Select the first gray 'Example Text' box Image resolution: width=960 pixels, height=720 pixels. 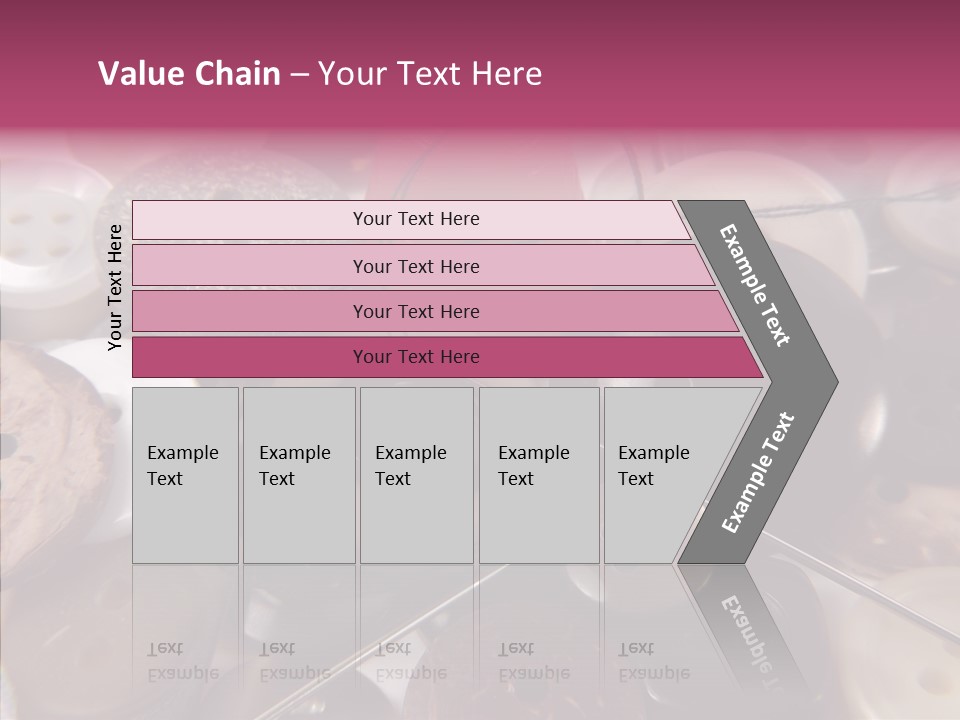pyautogui.click(x=185, y=475)
